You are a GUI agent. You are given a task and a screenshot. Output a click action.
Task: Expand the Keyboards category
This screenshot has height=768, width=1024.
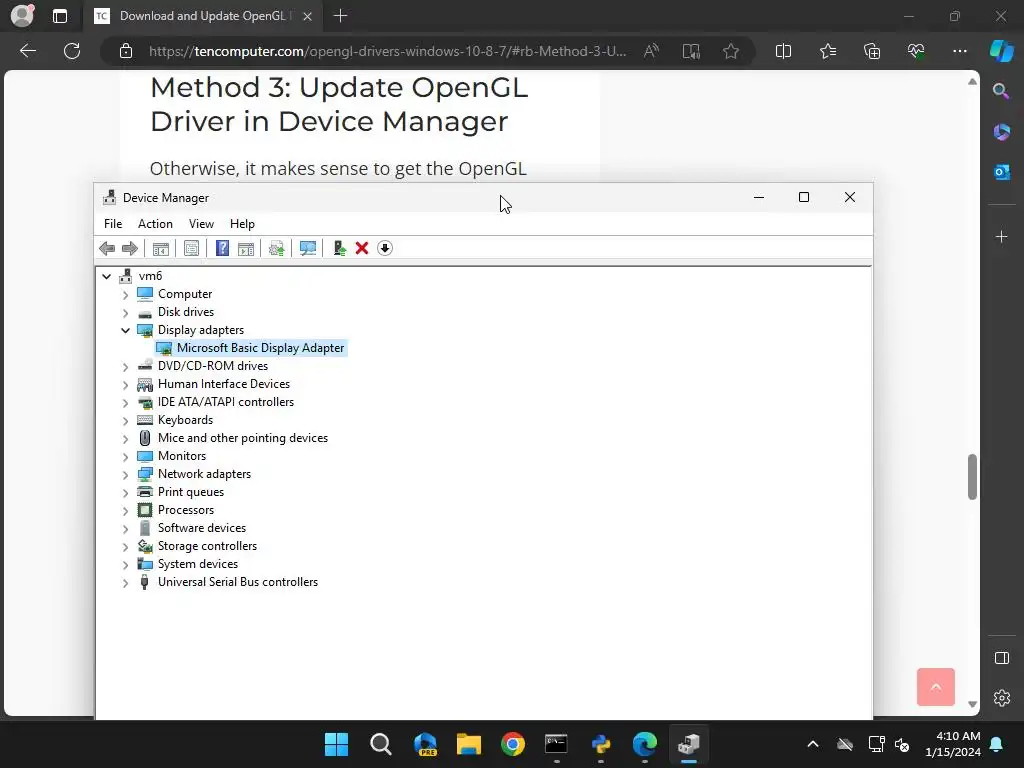[x=125, y=421]
